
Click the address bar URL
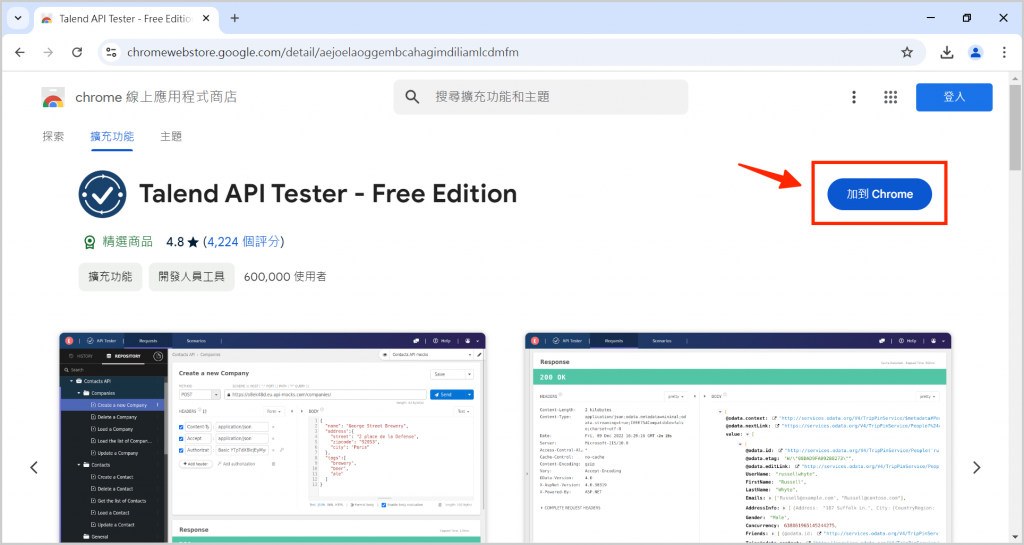click(323, 52)
